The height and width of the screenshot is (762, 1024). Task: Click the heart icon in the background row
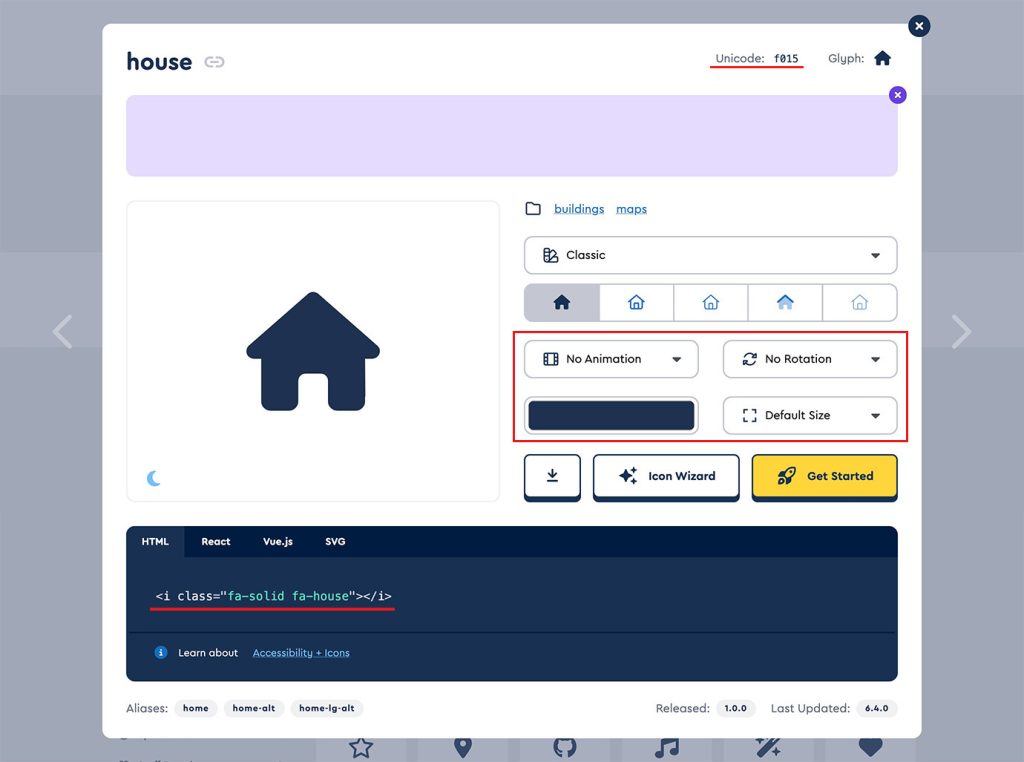(x=870, y=748)
